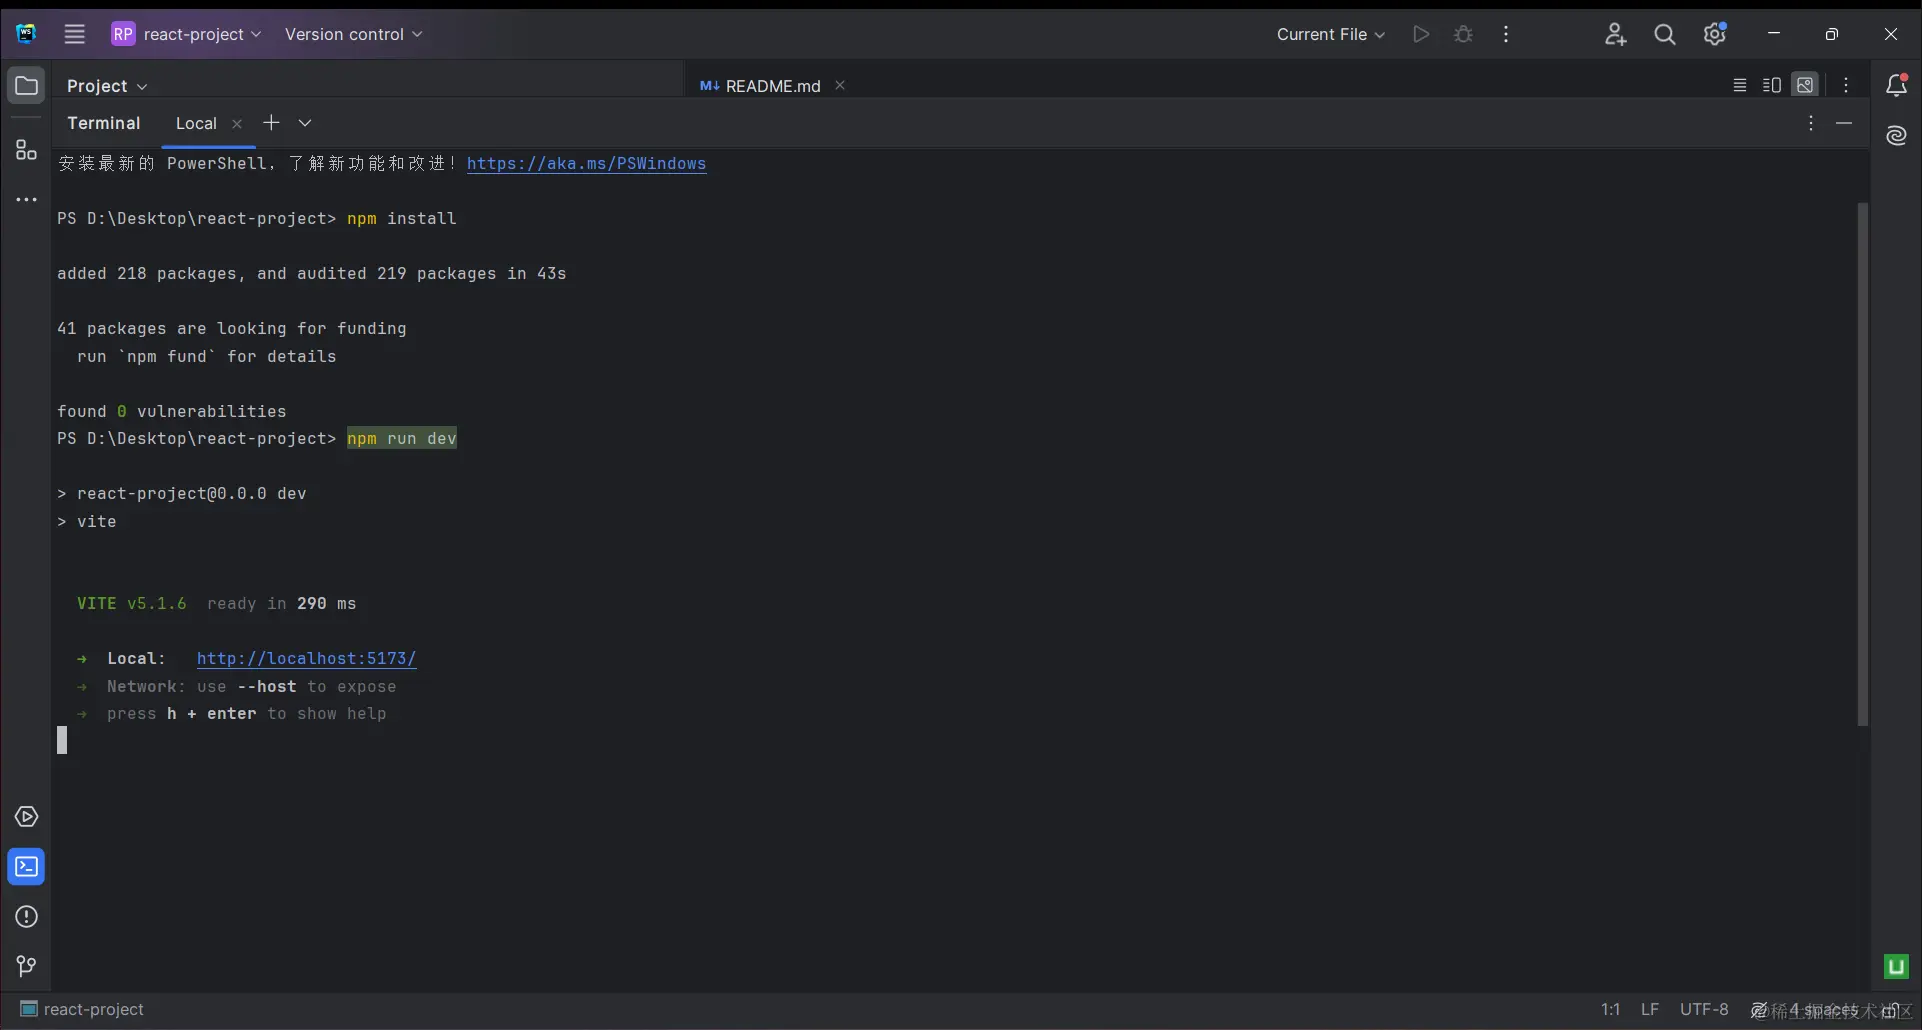
Task: Close the Local terminal tab
Action: 237,124
